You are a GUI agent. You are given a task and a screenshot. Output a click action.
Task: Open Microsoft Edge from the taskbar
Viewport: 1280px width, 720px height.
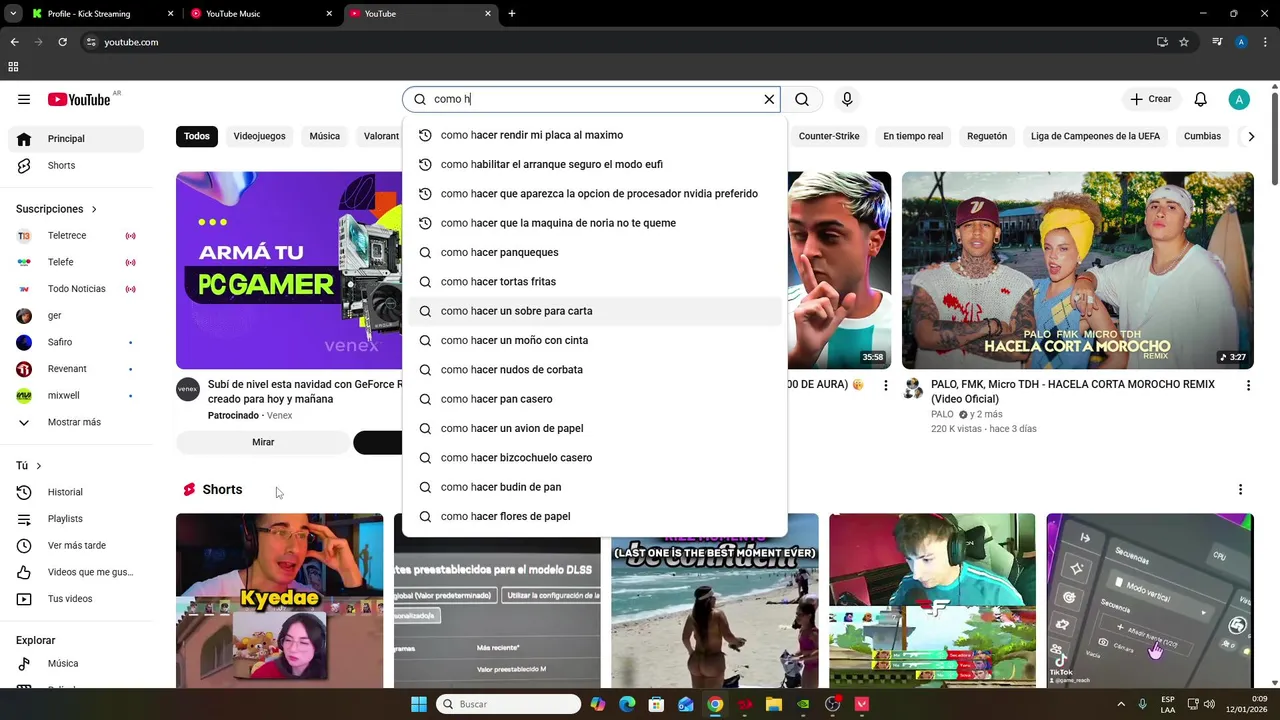tap(627, 704)
